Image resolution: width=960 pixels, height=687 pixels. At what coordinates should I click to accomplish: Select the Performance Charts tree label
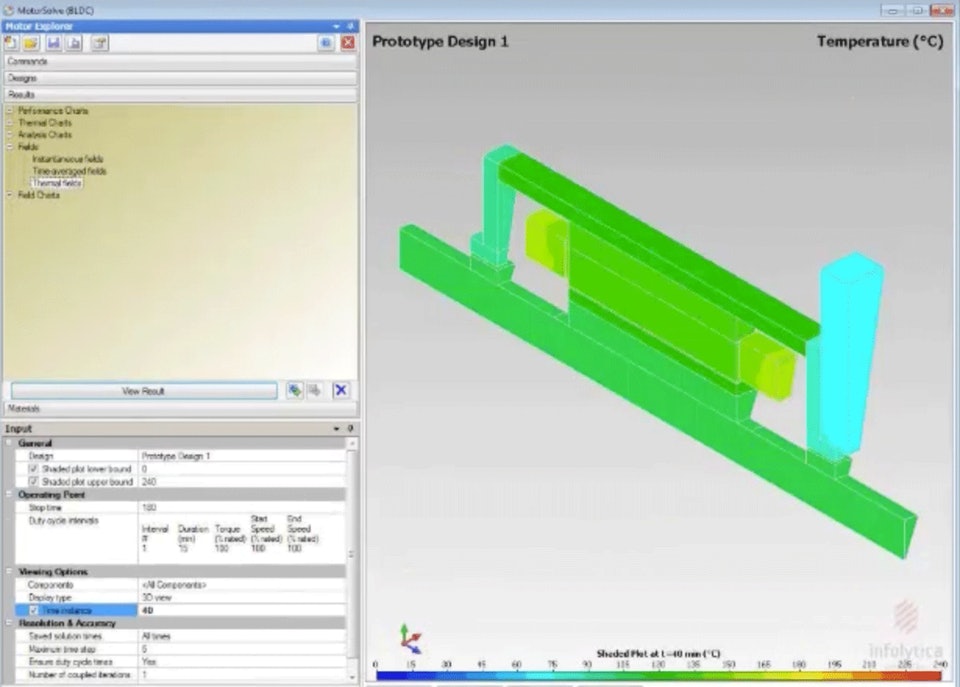tap(53, 111)
